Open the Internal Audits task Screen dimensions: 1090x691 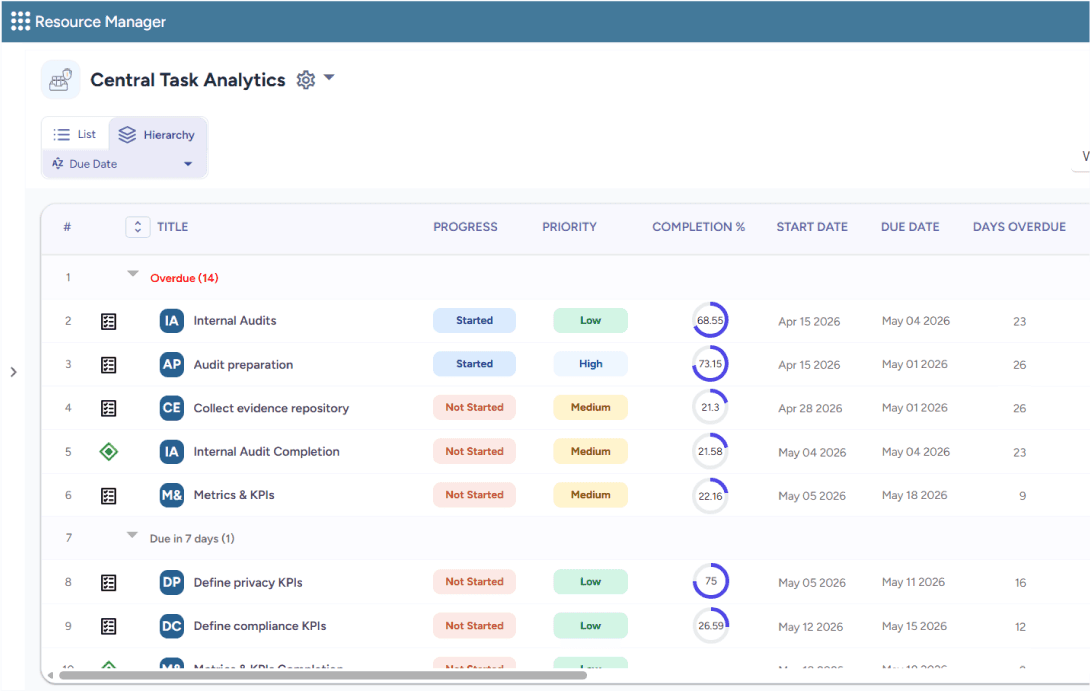pos(235,320)
